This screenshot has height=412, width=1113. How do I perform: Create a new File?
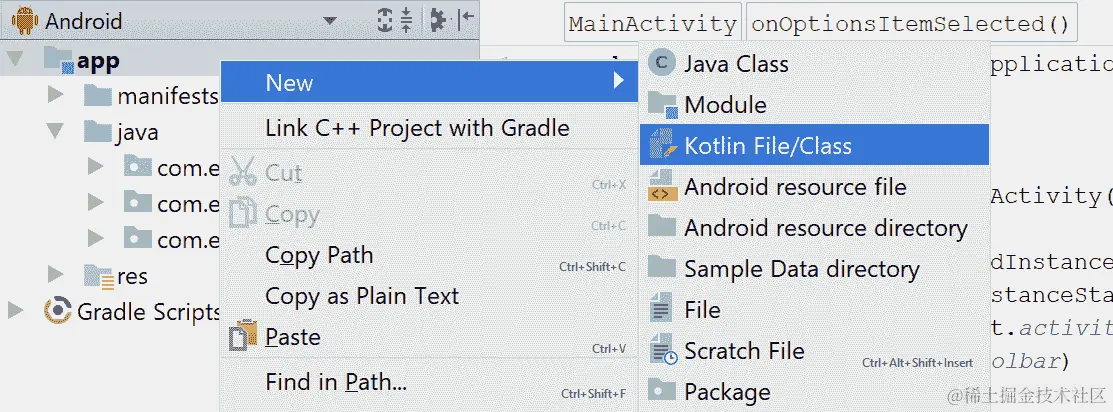[814, 309]
